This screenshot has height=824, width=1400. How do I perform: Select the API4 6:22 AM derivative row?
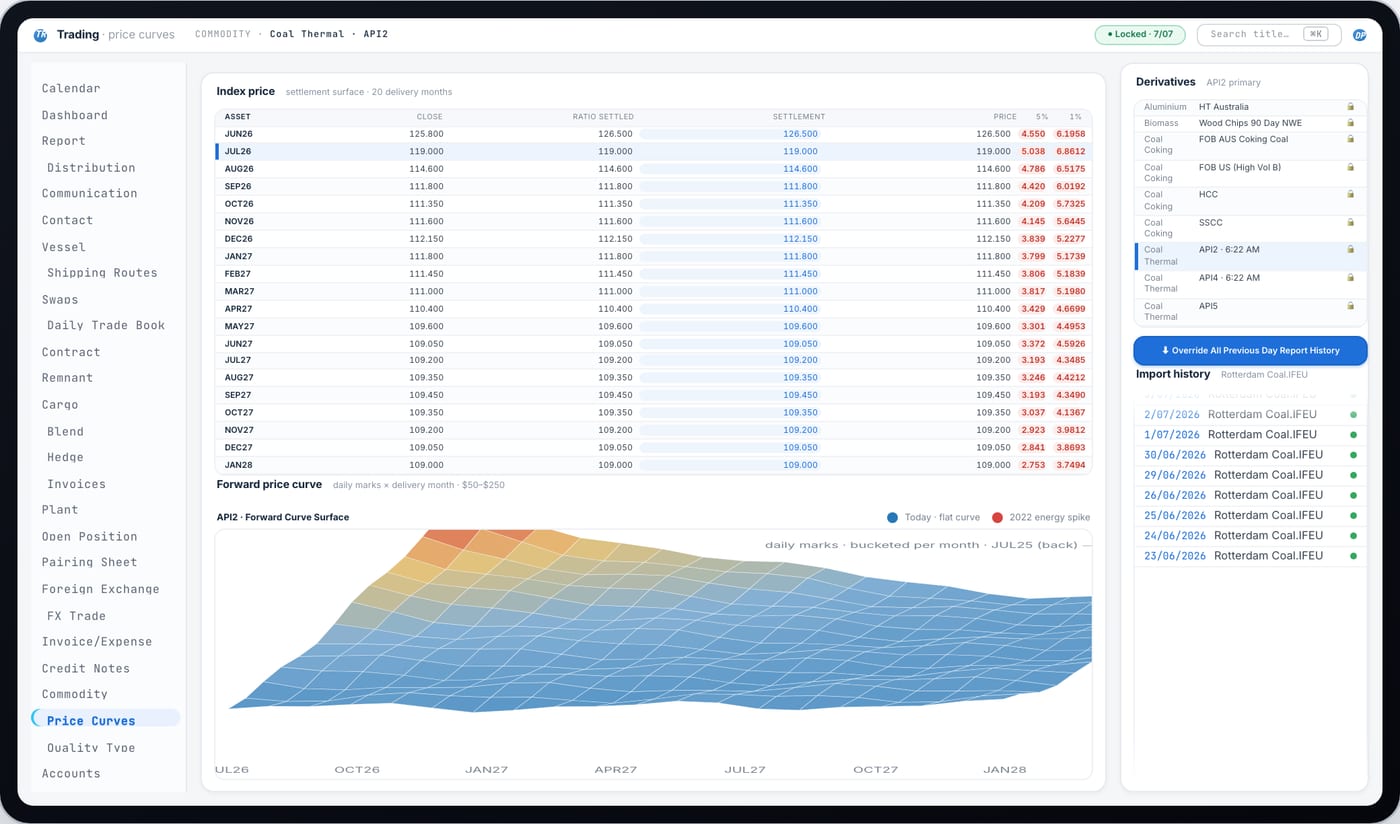click(x=1250, y=283)
